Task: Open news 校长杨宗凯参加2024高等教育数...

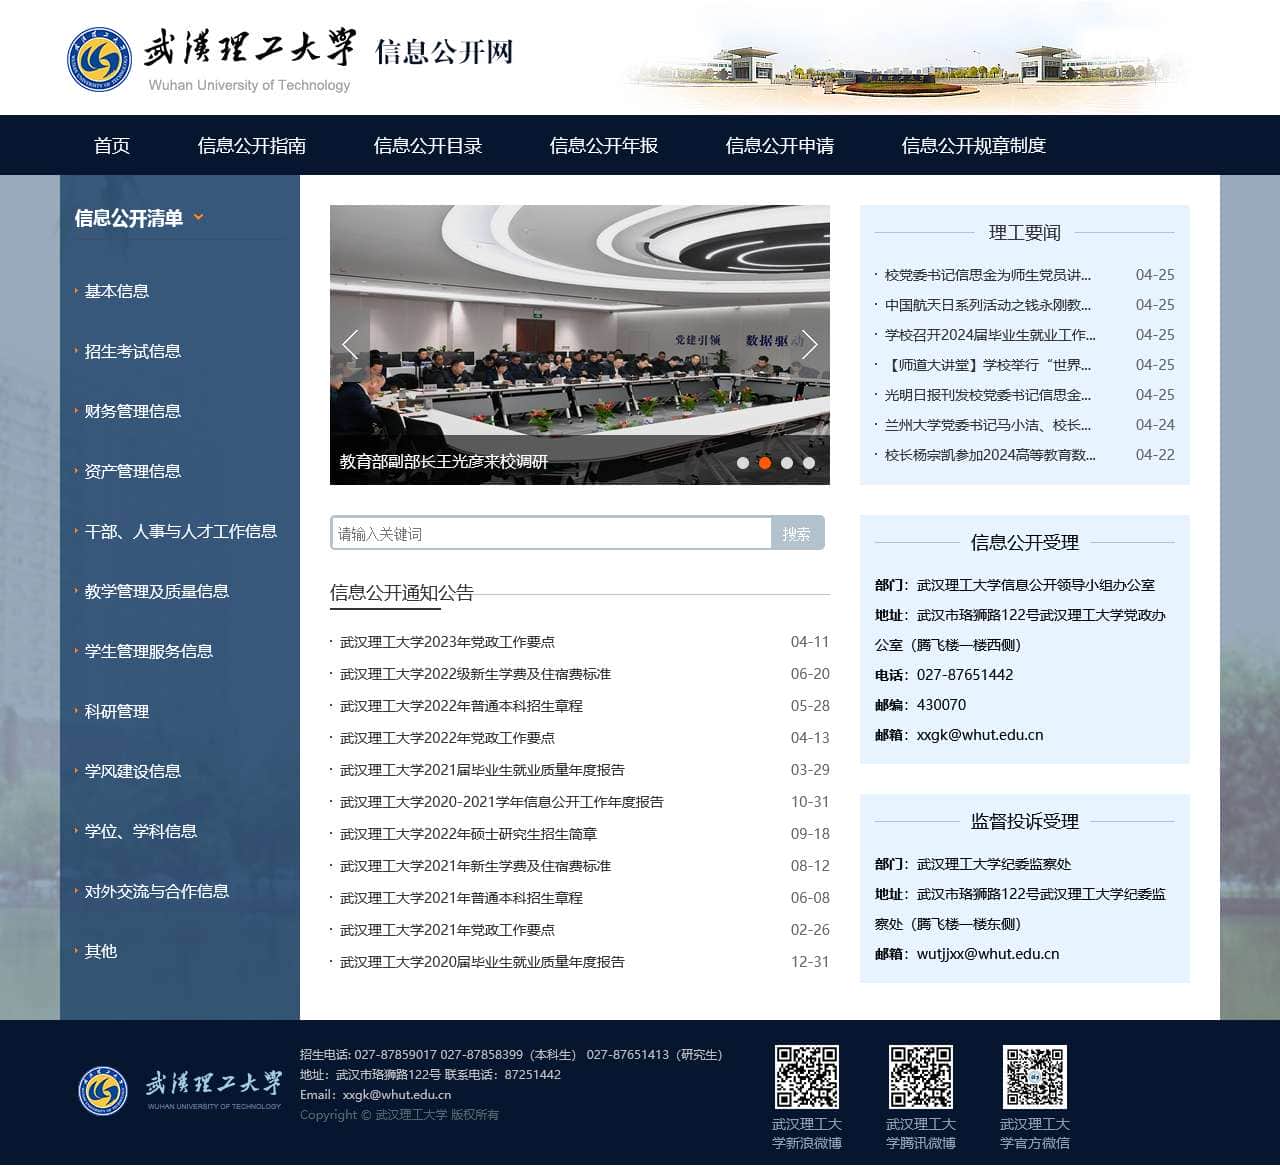Action: [x=990, y=455]
